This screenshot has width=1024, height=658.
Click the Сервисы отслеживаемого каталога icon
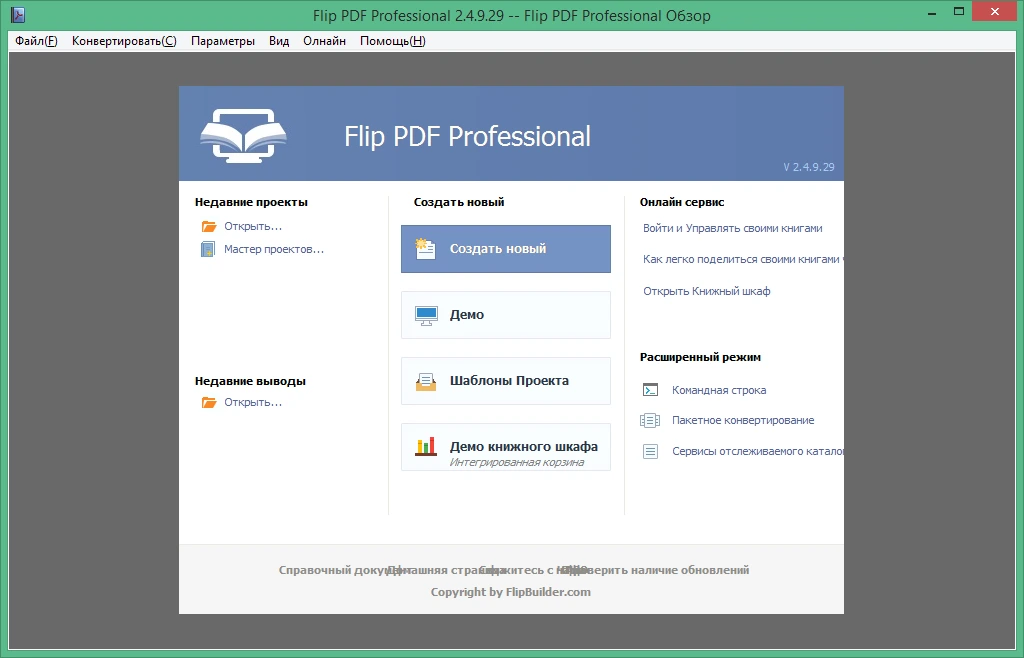click(x=650, y=451)
